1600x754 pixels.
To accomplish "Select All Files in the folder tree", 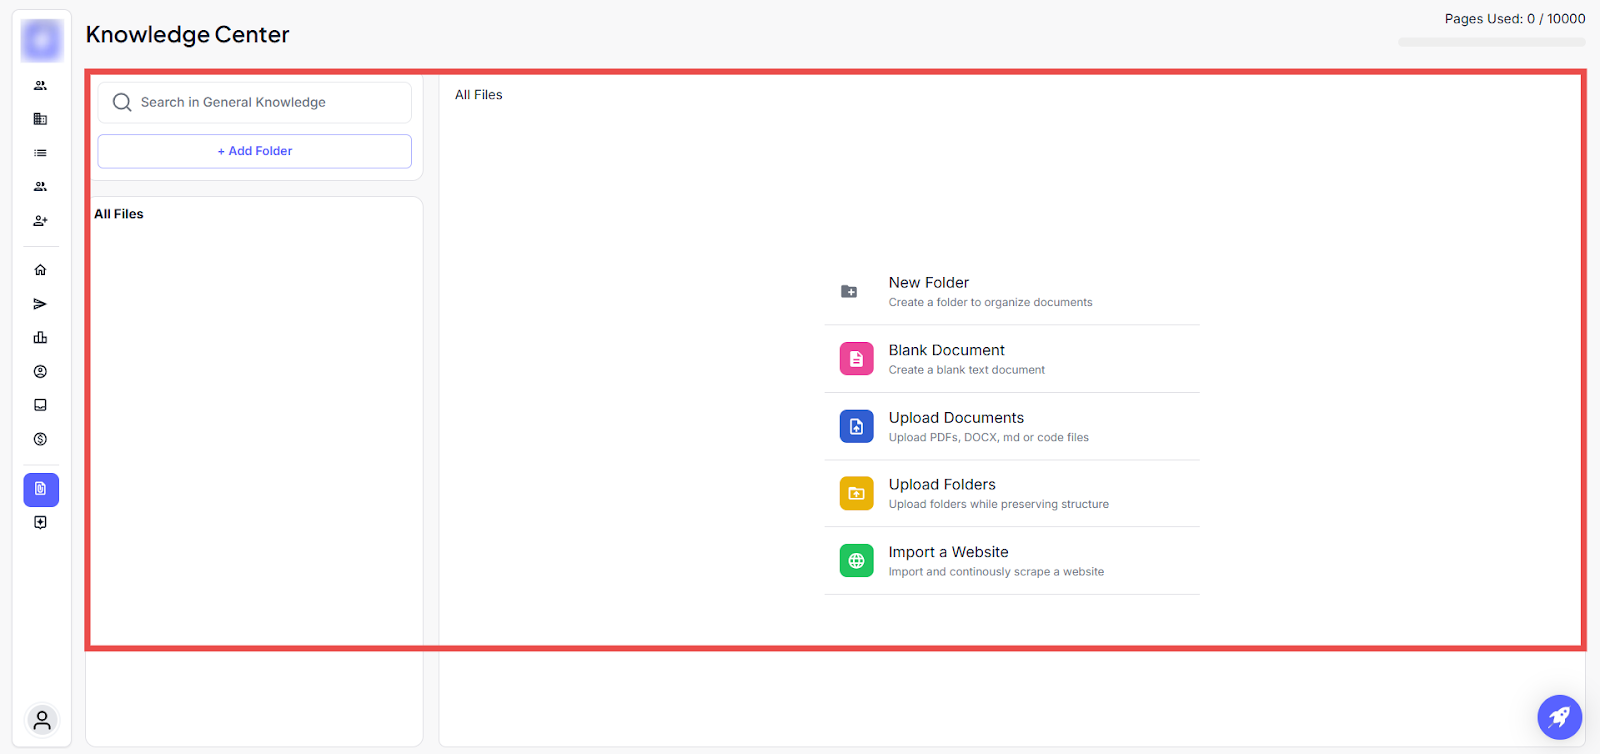I will [x=119, y=214].
